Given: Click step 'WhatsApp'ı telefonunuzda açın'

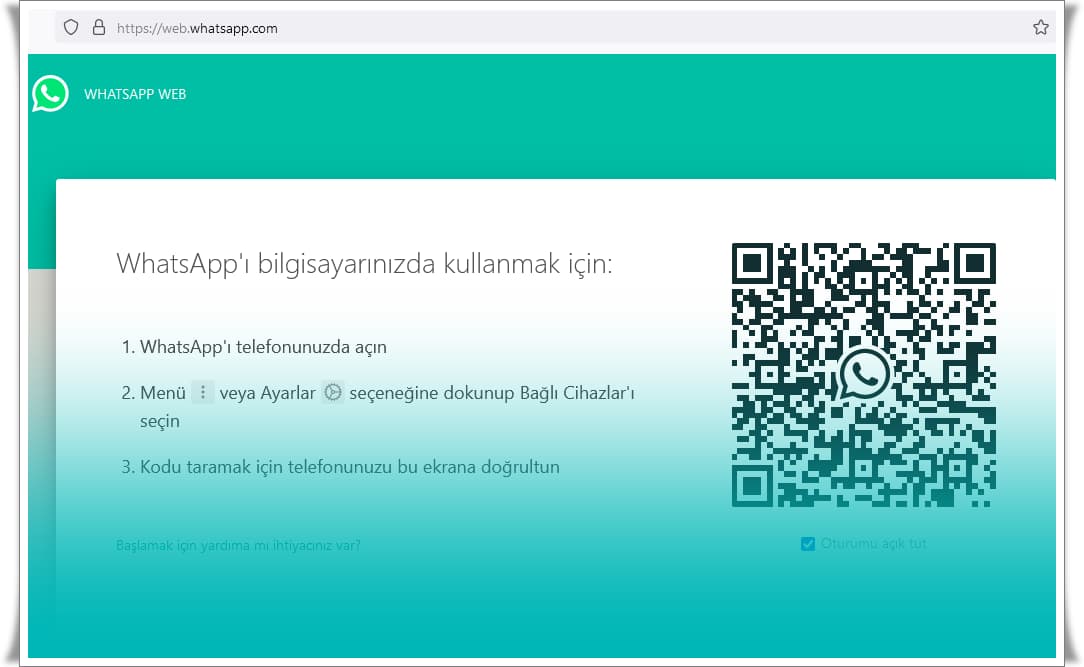Looking at the screenshot, I should pos(263,347).
